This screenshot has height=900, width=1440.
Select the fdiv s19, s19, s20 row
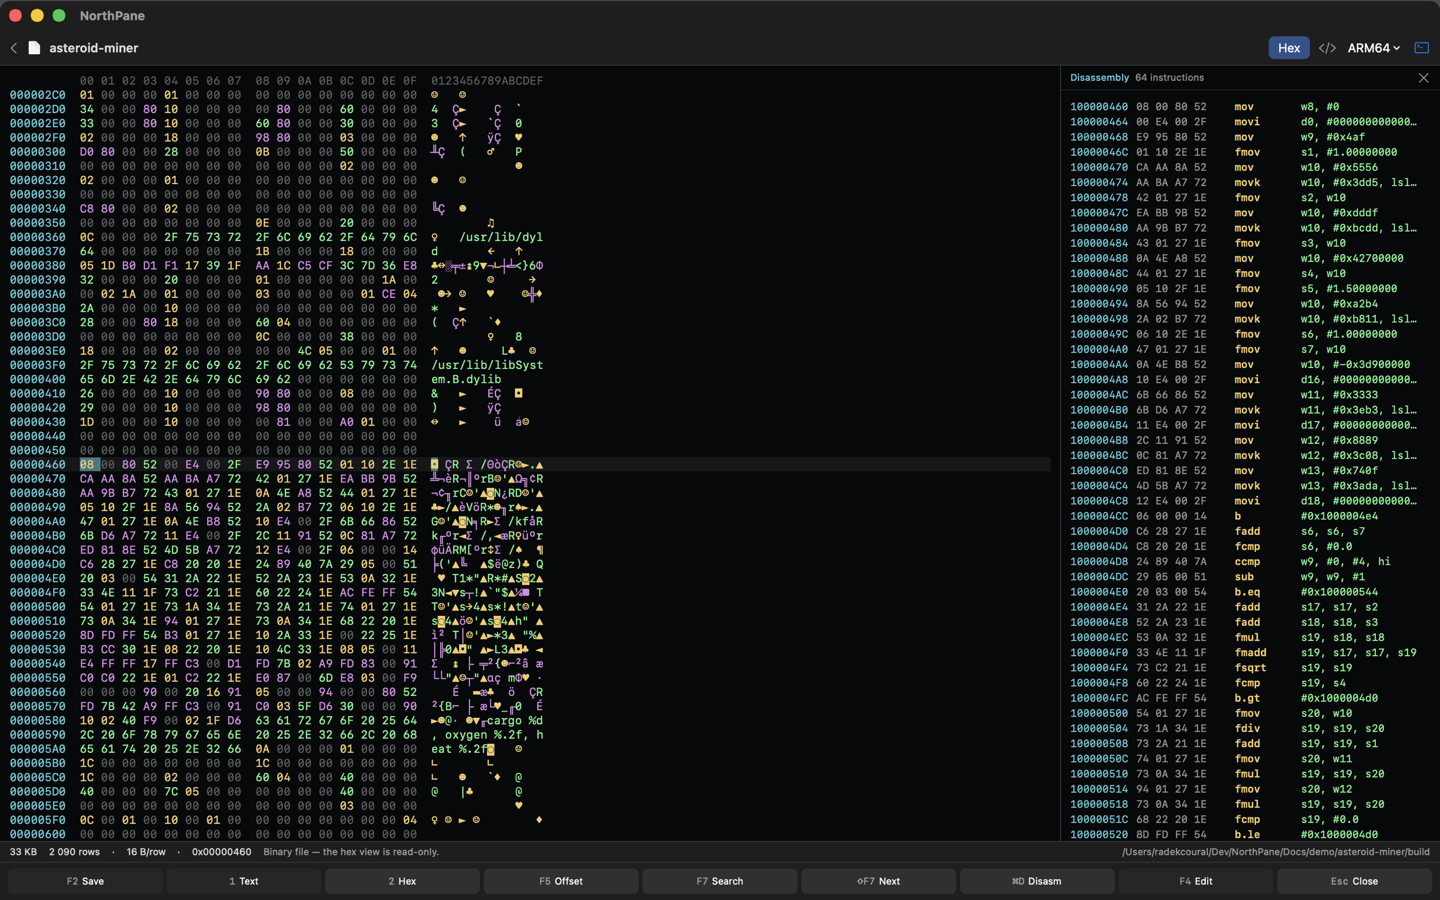[x=1248, y=729]
